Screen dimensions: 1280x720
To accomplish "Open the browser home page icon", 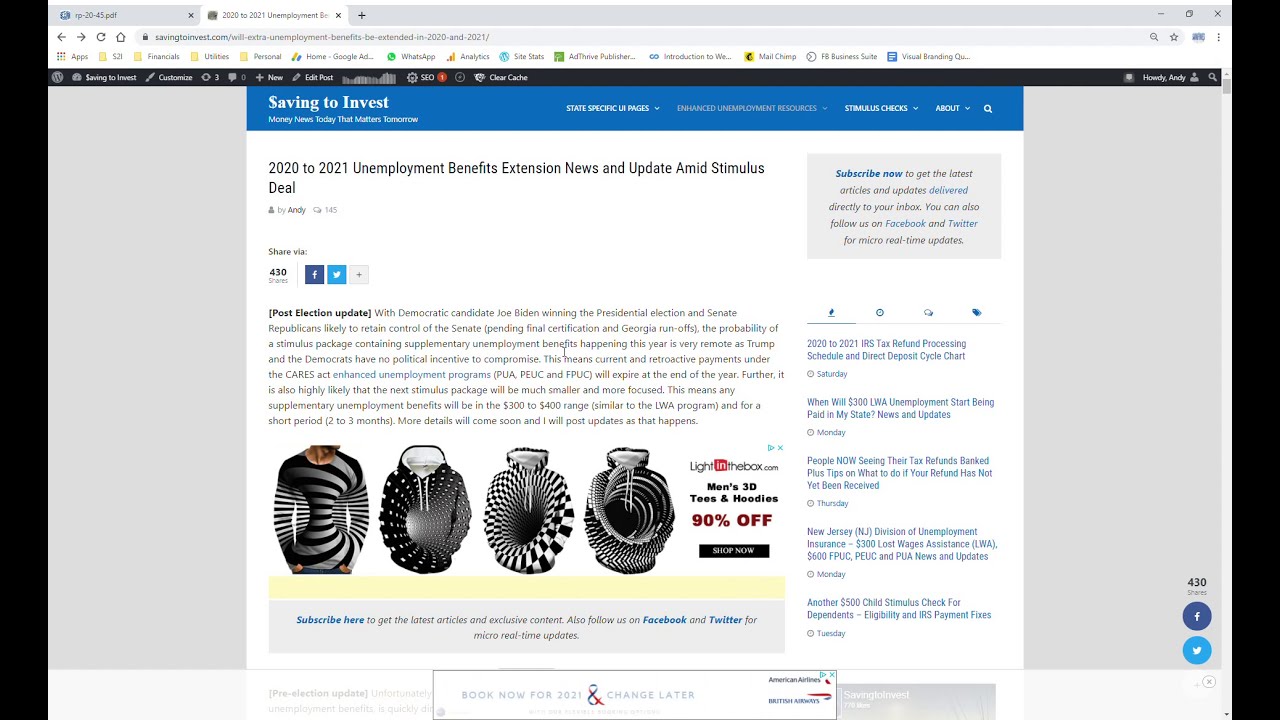I will (120, 37).
